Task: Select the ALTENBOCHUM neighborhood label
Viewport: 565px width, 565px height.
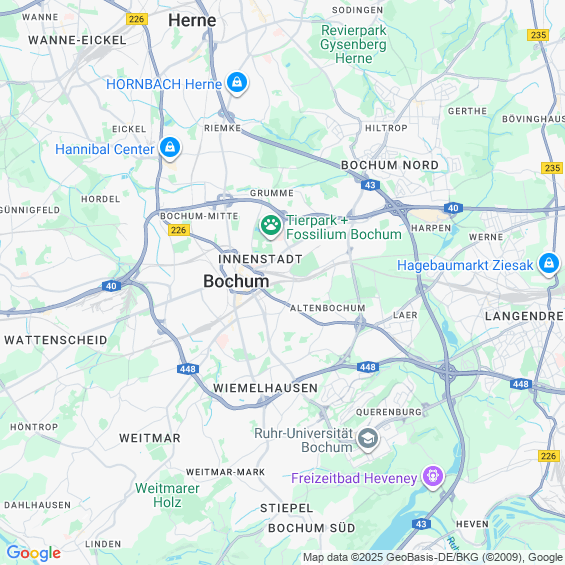Action: 328,308
